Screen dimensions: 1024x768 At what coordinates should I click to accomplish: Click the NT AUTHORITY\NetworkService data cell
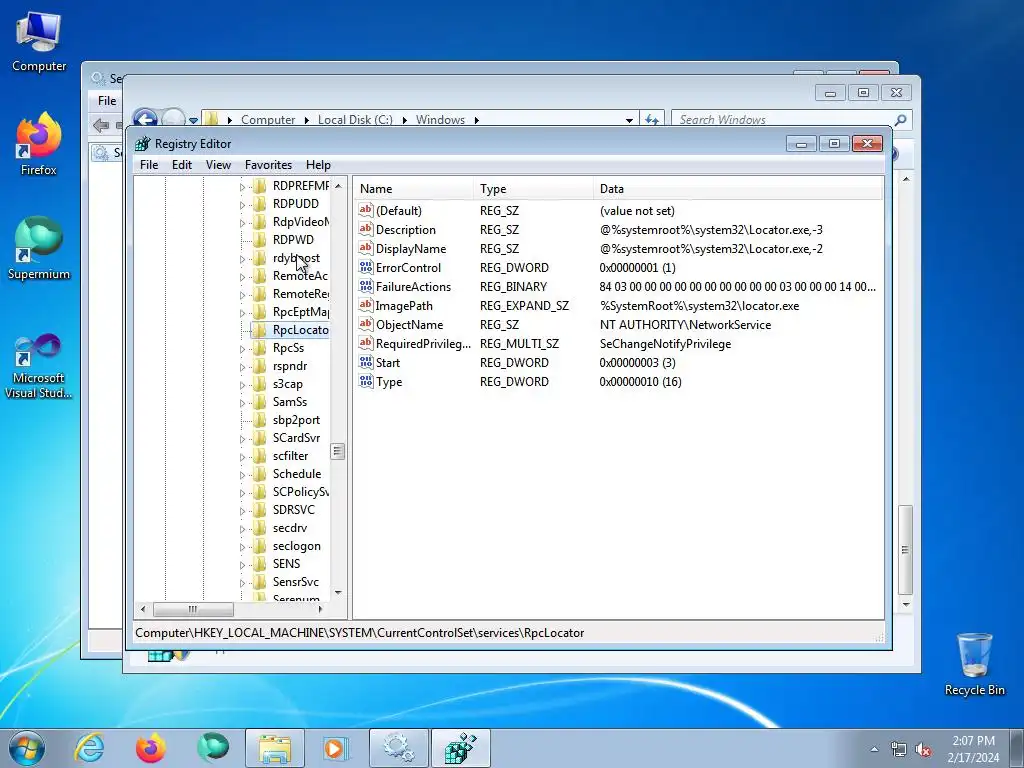(x=685, y=325)
